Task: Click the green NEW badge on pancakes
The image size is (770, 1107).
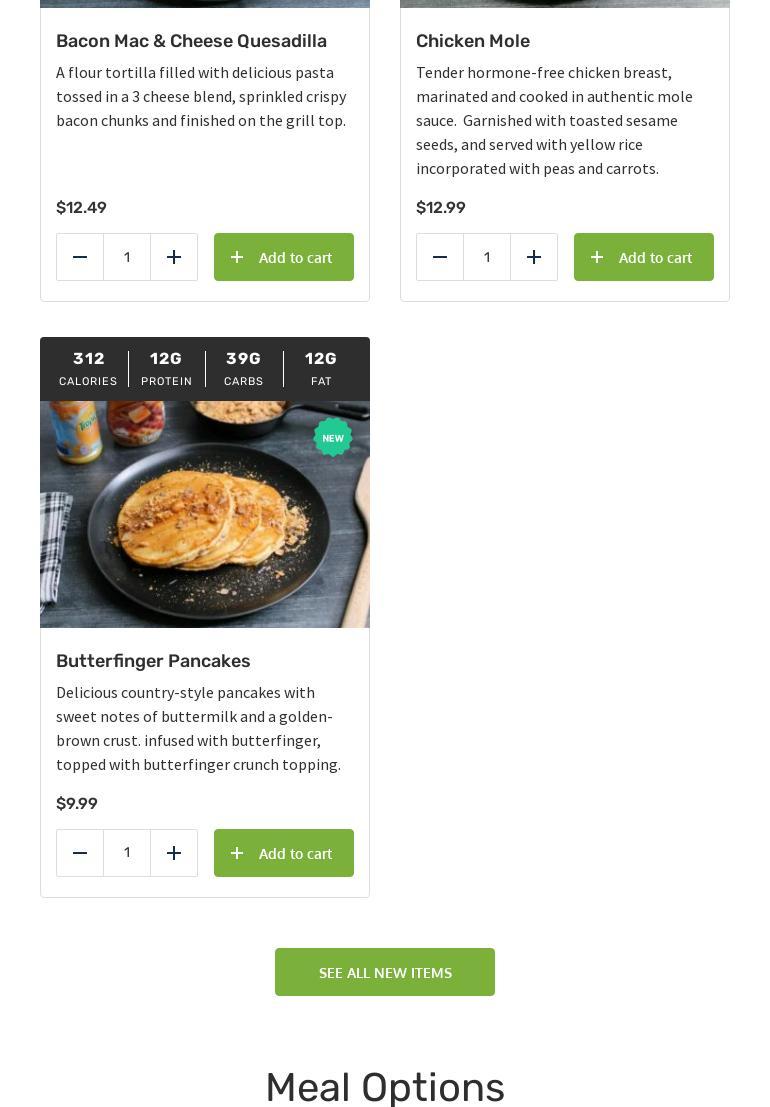Action: (x=333, y=438)
